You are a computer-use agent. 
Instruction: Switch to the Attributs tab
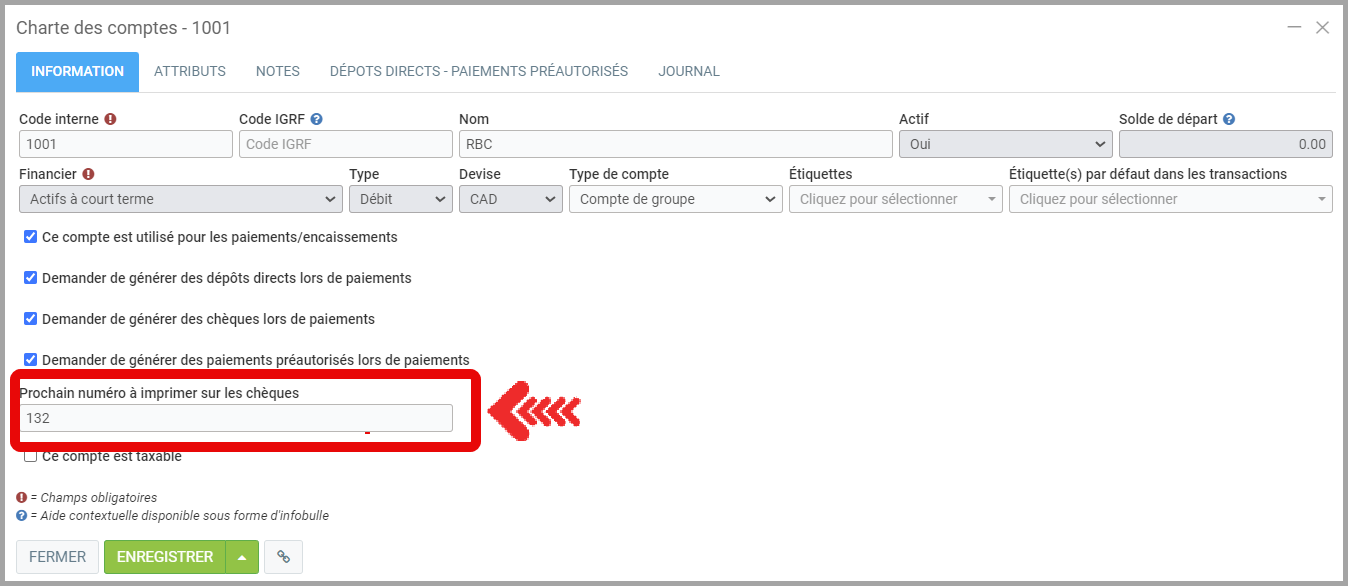tap(190, 72)
